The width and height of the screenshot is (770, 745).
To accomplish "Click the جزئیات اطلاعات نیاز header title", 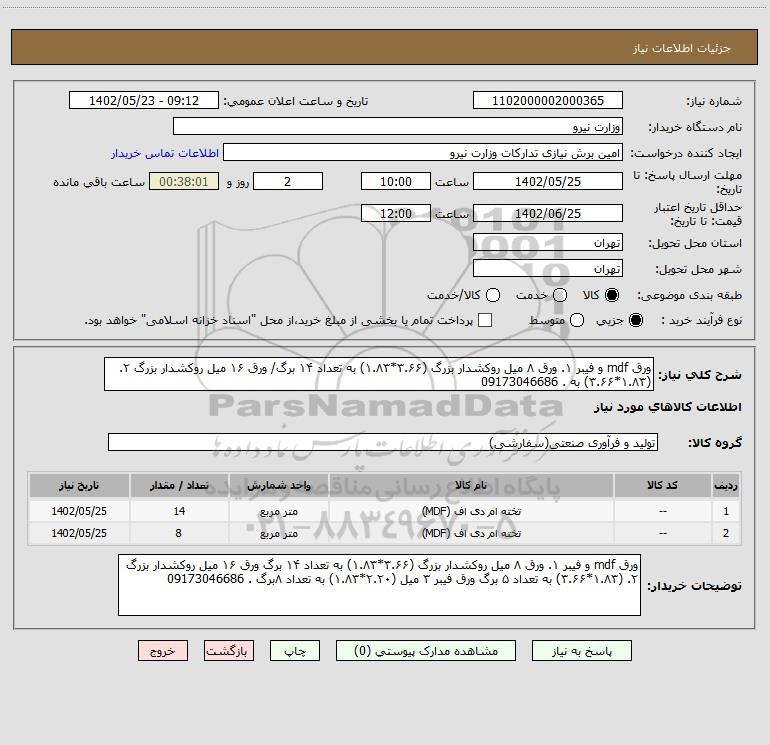I will click(x=681, y=48).
